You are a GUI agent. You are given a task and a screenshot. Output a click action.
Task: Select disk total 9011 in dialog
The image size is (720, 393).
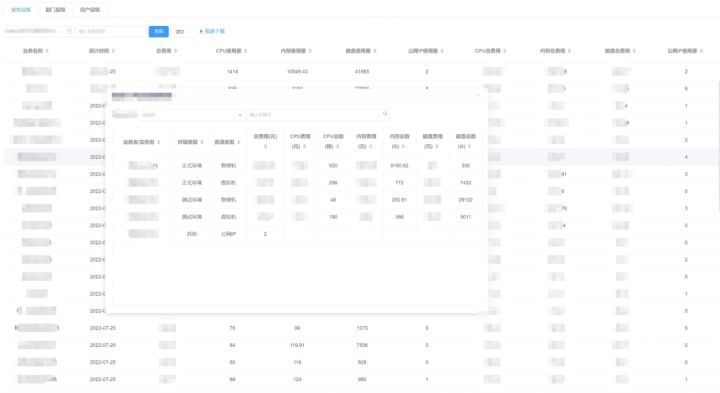pyautogui.click(x=465, y=217)
